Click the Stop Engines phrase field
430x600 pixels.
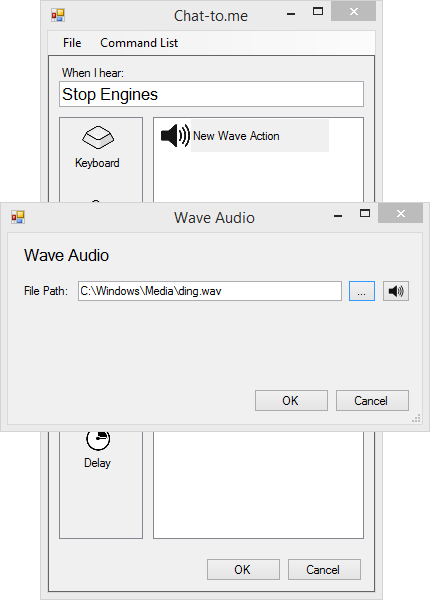212,94
